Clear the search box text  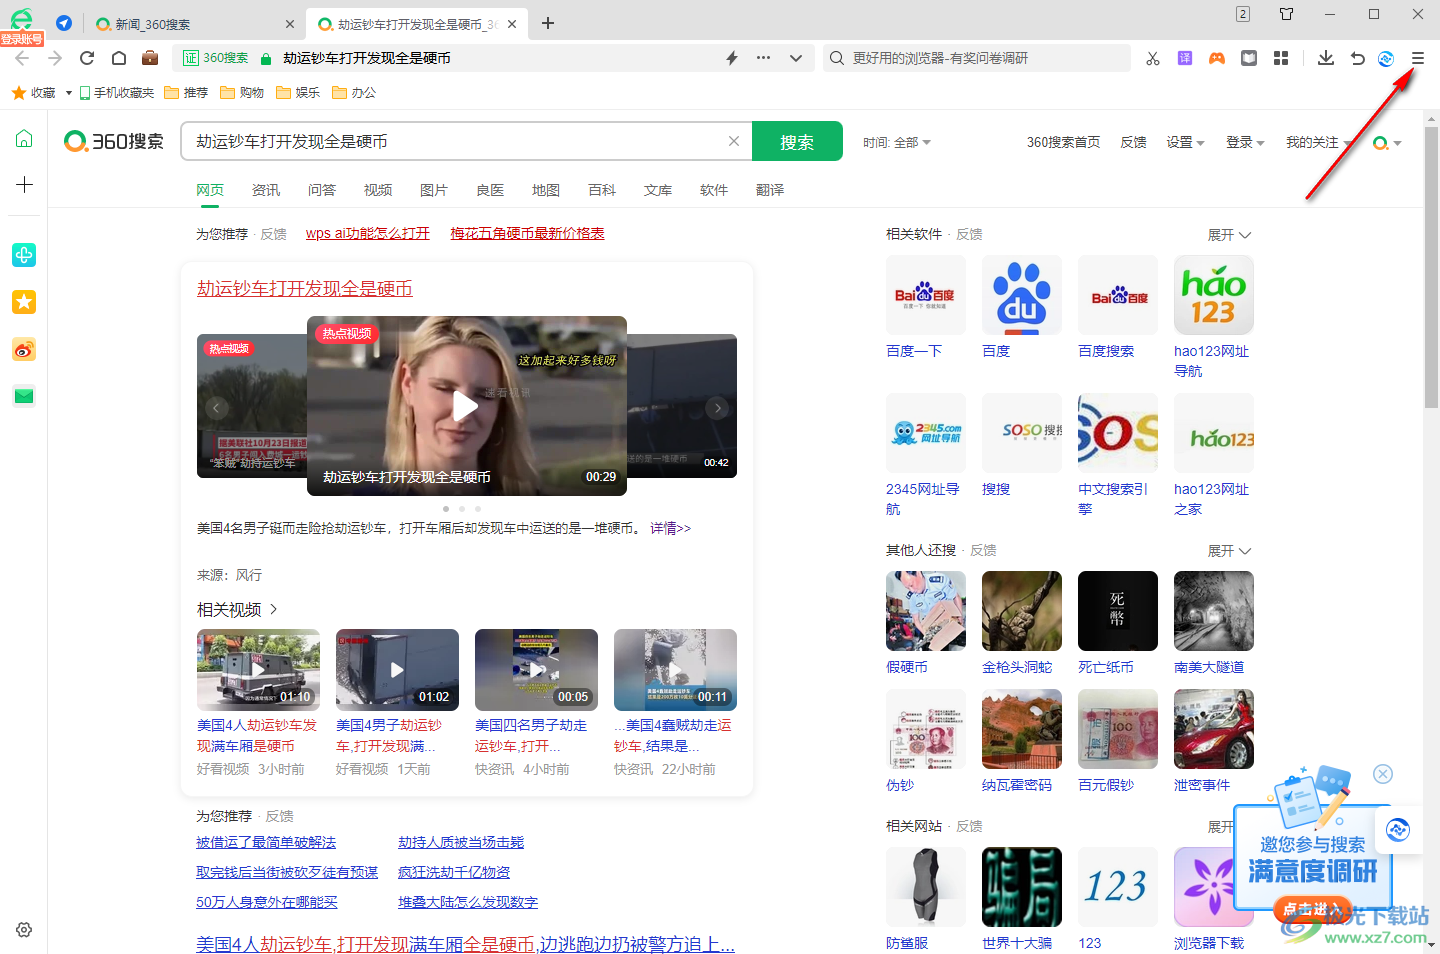coord(734,141)
